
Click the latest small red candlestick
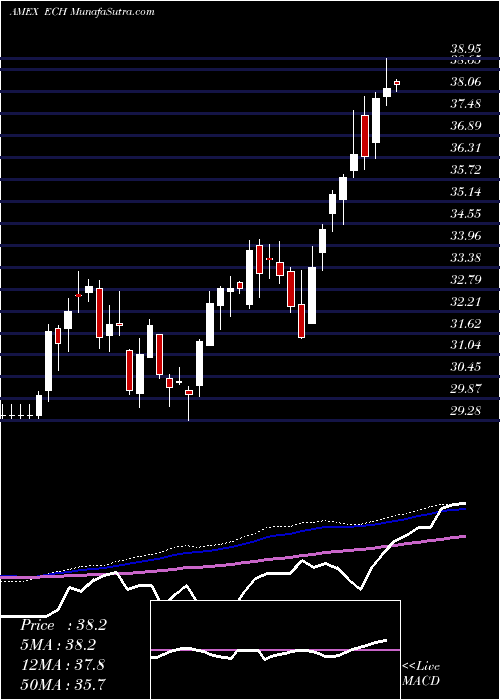click(397, 83)
